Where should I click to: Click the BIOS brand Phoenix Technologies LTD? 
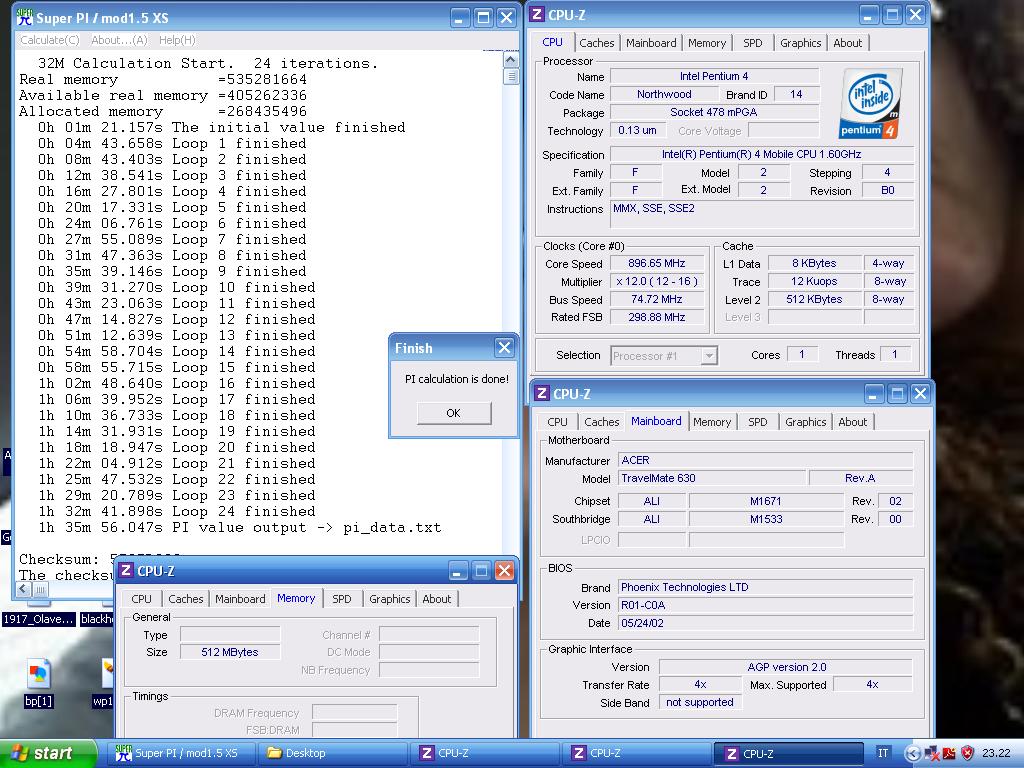765,587
